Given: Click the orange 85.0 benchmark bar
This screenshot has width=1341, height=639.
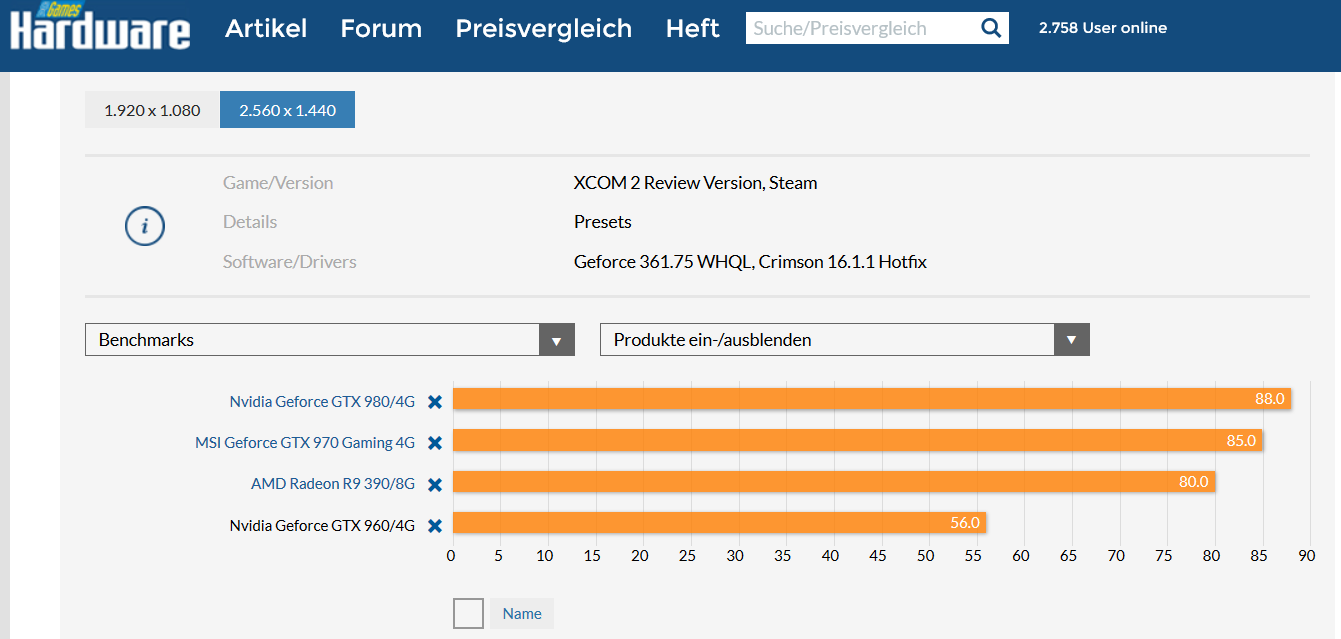Looking at the screenshot, I should click(858, 441).
